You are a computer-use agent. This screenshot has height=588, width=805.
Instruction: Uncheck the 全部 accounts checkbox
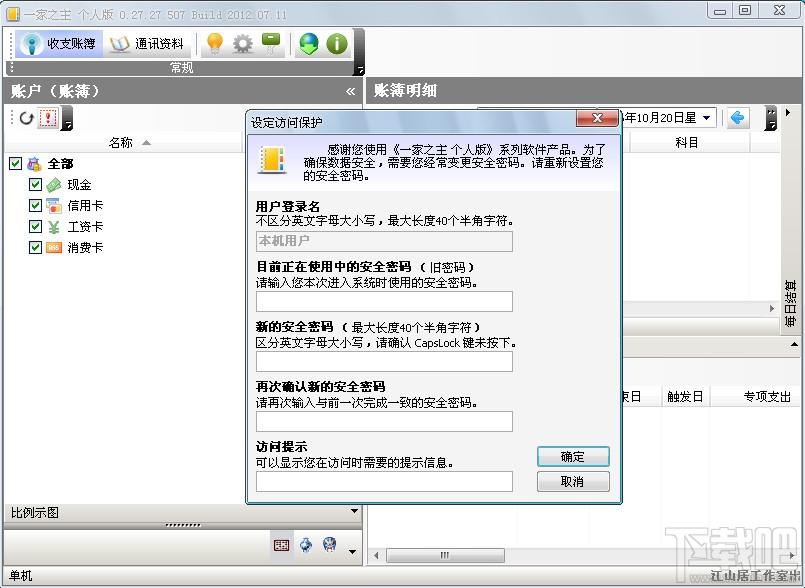pyautogui.click(x=15, y=163)
